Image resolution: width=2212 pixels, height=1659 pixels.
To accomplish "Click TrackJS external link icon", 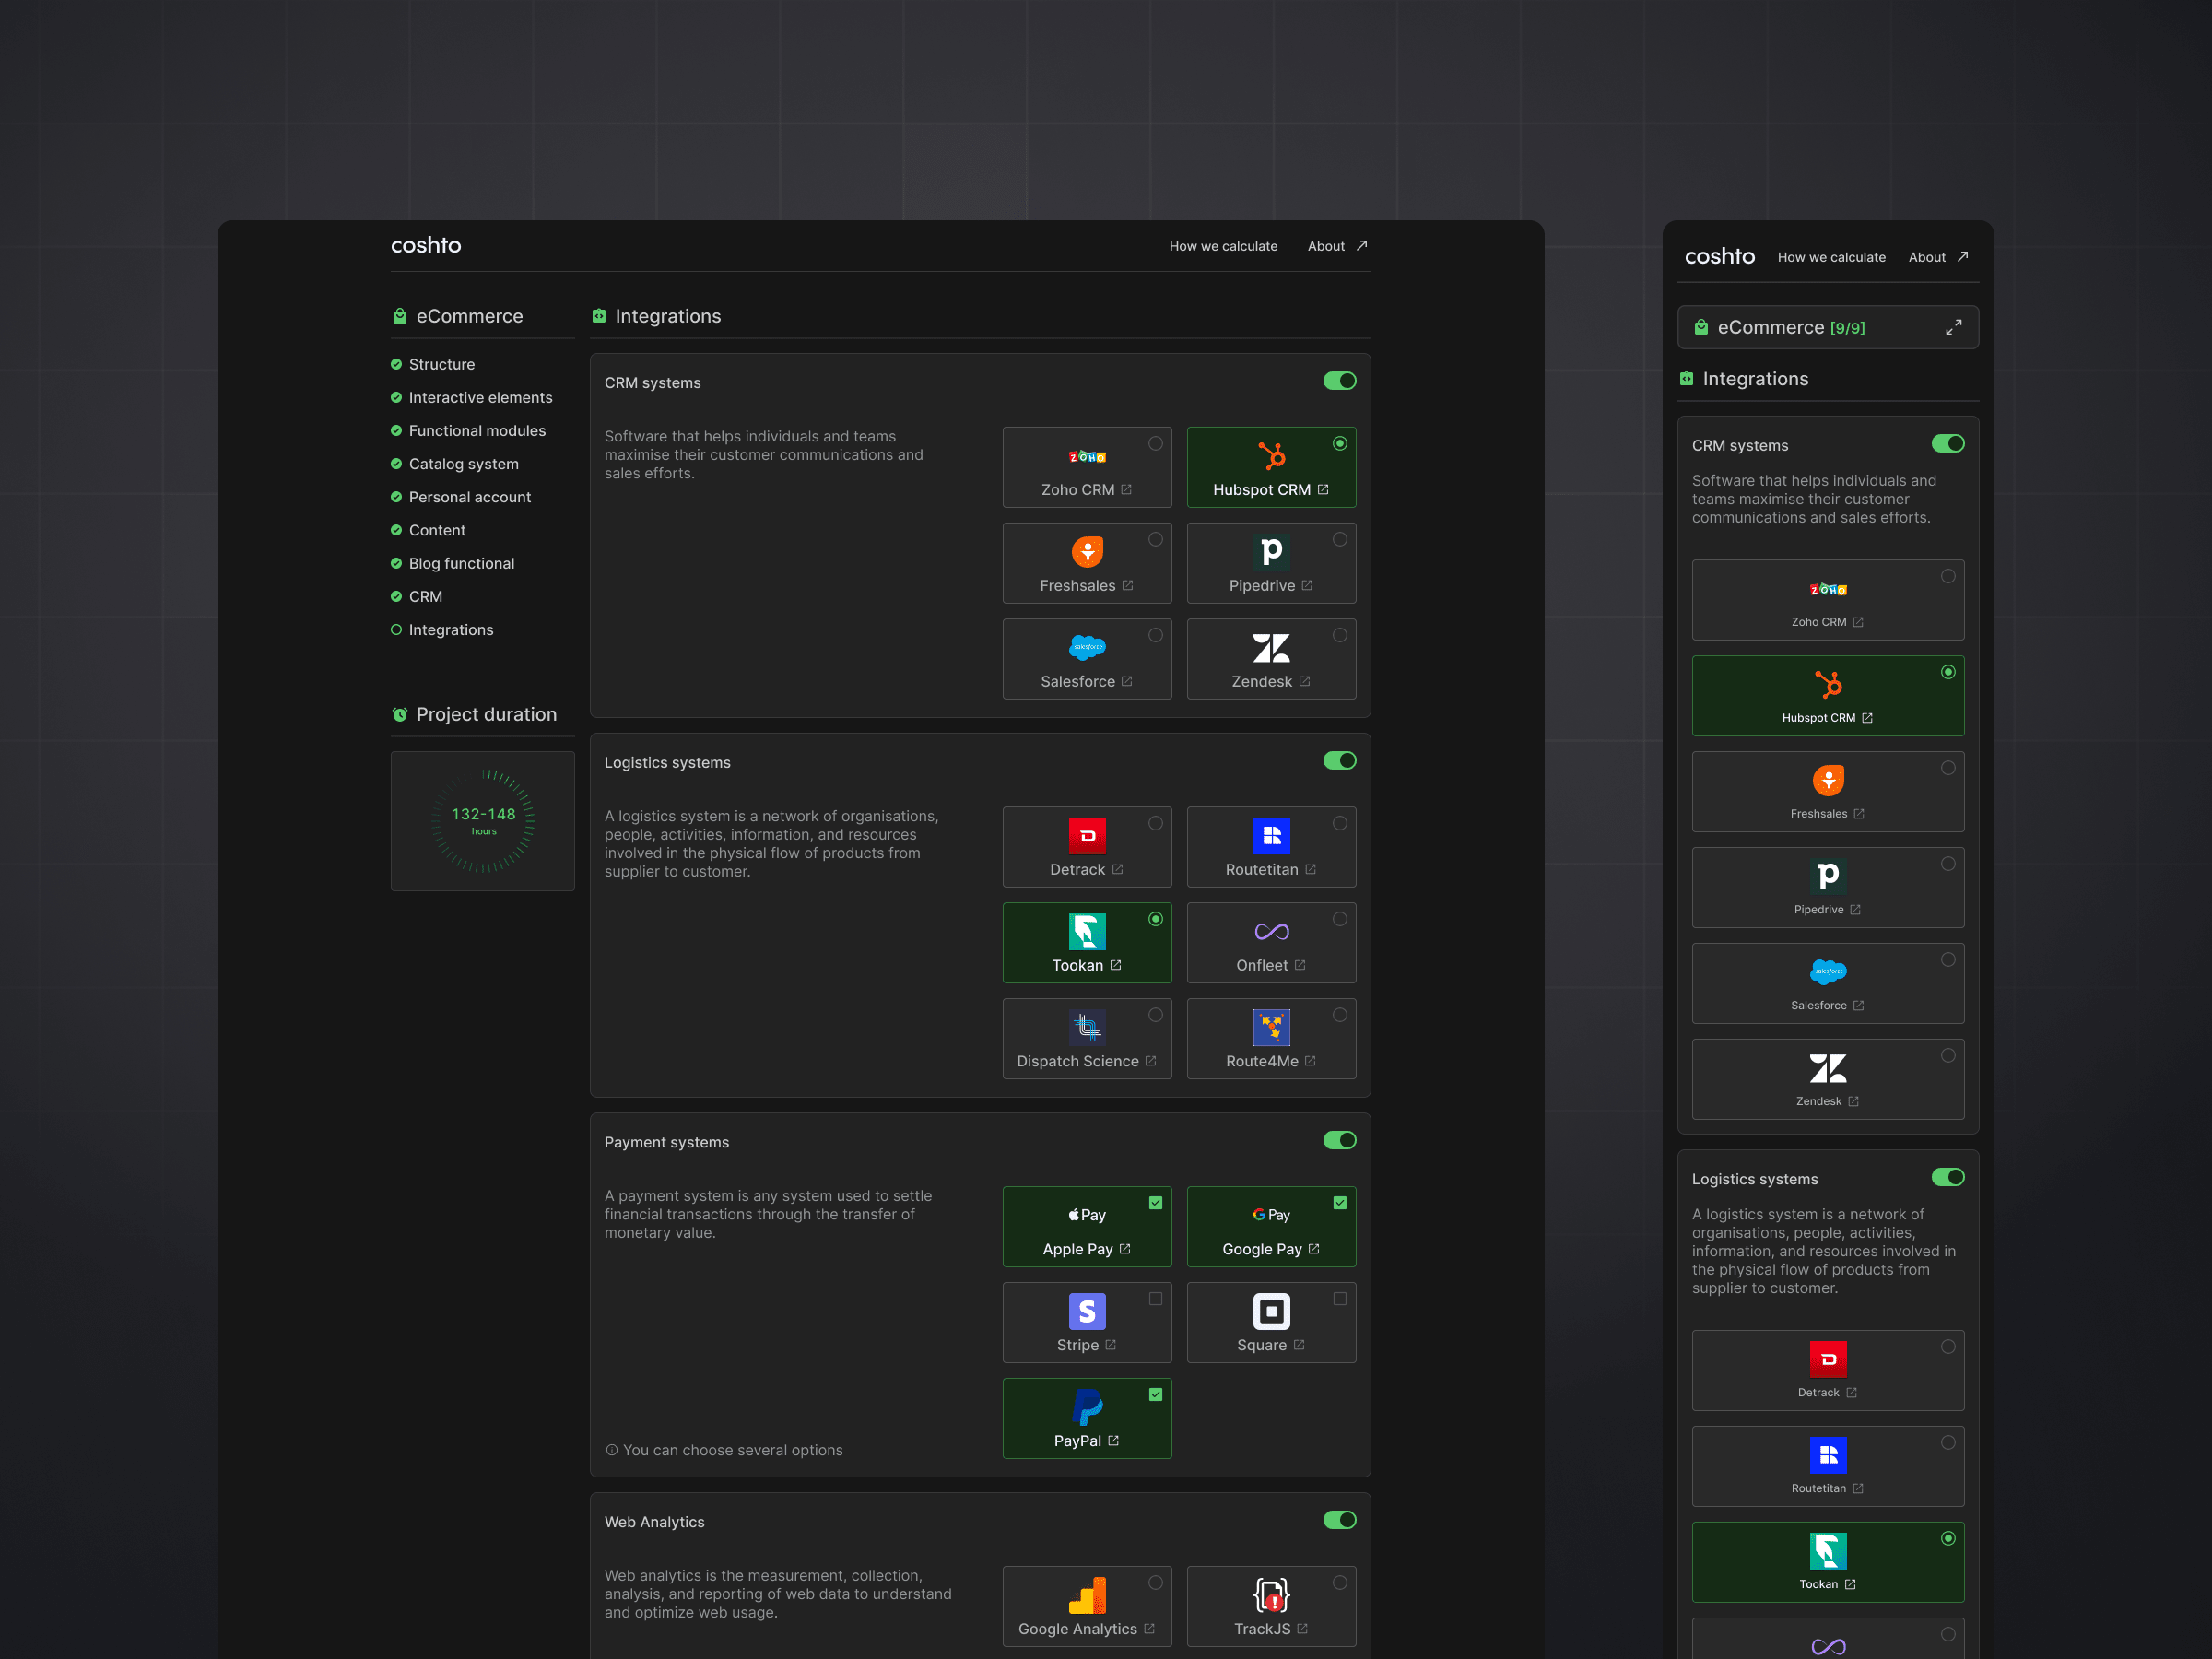I will pos(1302,1630).
